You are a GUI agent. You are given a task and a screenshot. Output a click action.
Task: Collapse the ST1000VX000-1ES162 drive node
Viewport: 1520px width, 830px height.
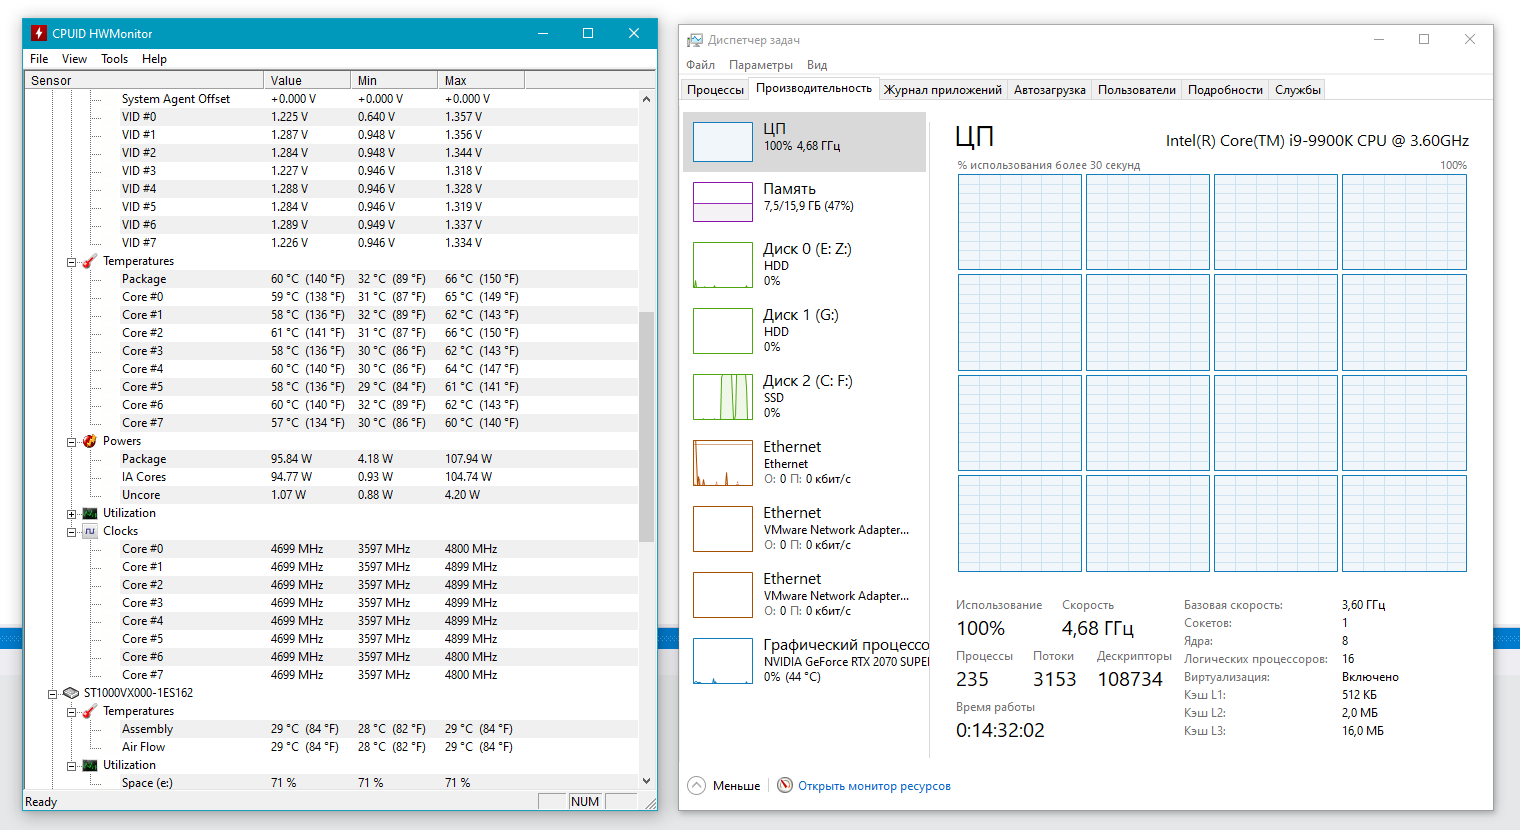coord(53,693)
